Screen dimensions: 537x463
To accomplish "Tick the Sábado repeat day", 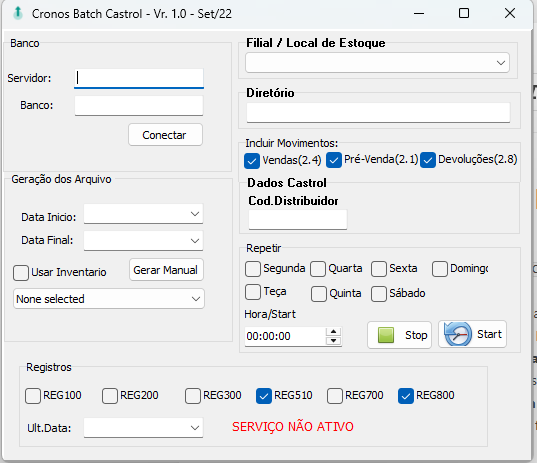I will [379, 294].
